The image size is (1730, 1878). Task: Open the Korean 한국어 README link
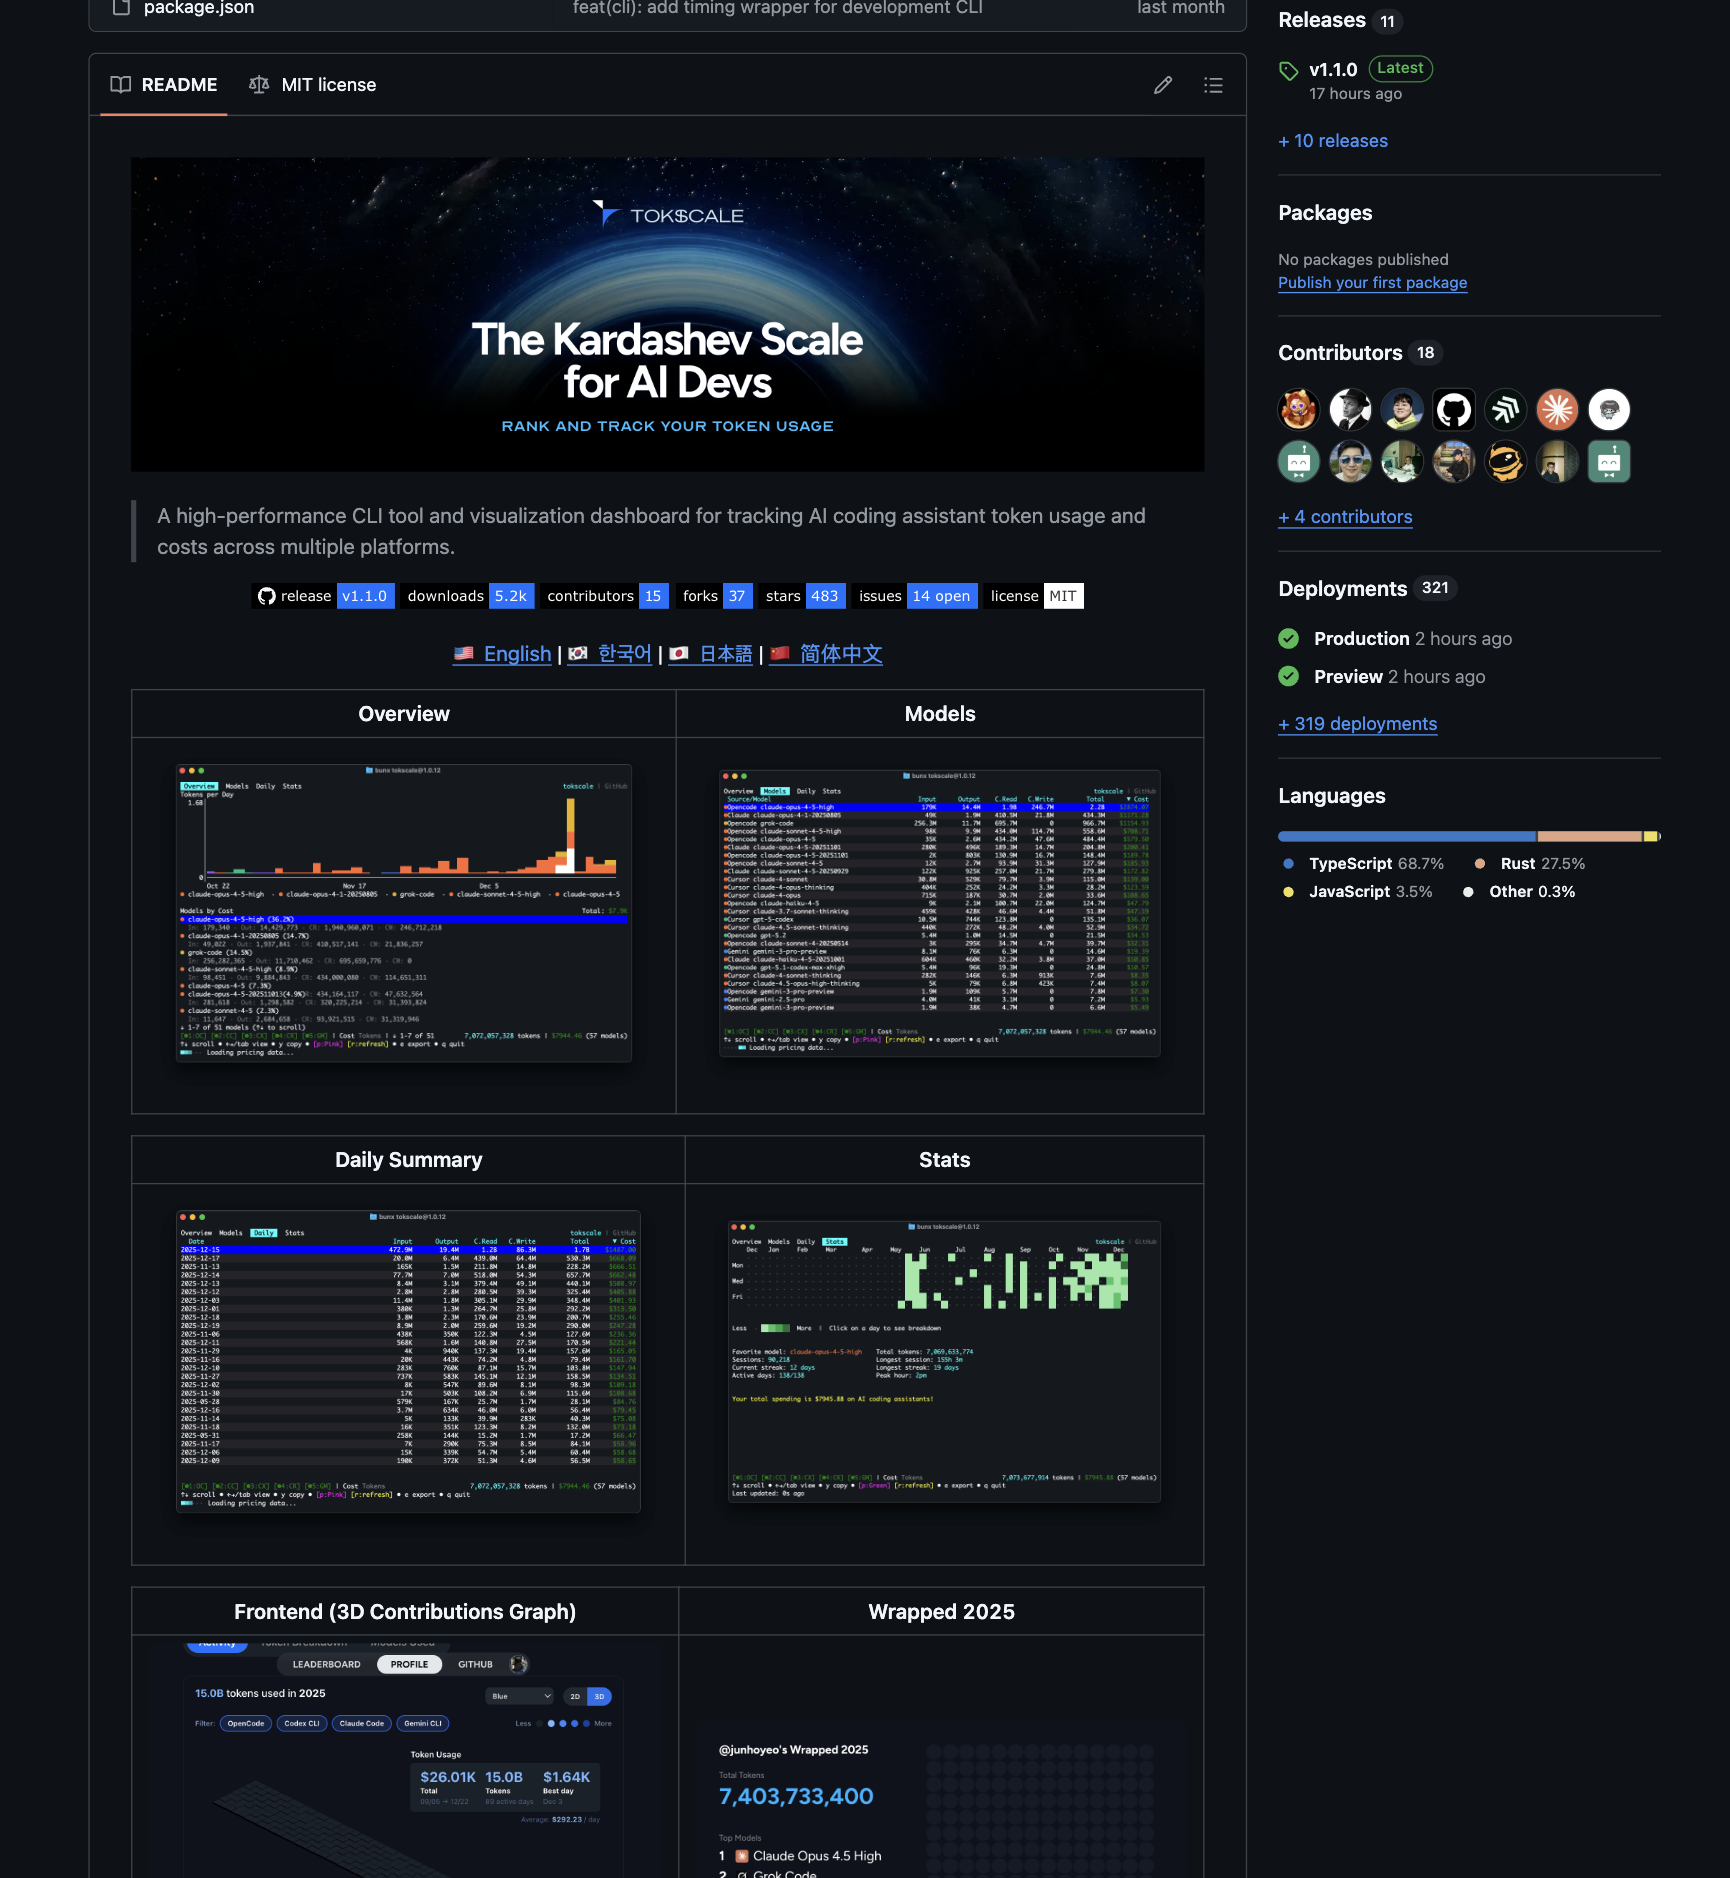(x=610, y=654)
